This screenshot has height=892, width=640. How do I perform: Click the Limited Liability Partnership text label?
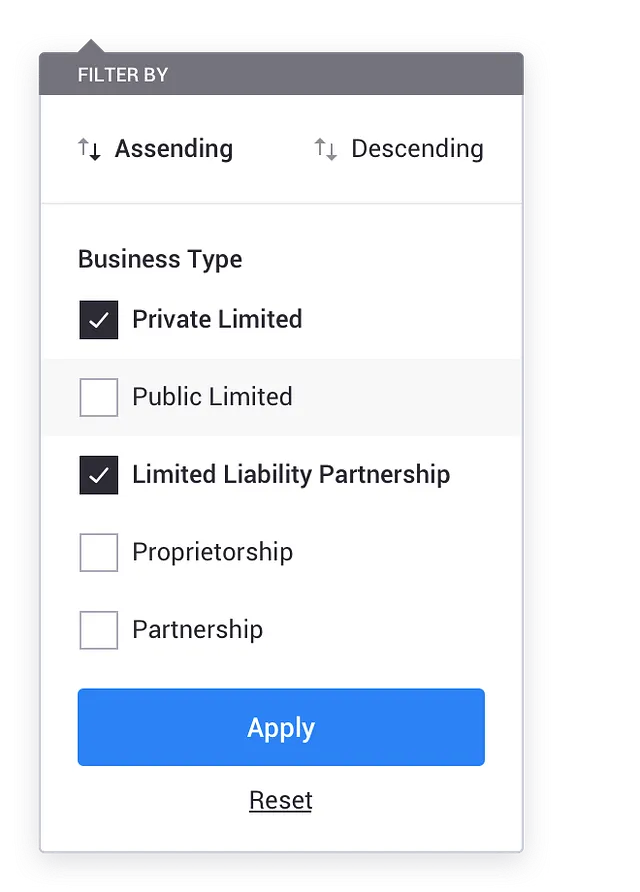click(x=291, y=475)
